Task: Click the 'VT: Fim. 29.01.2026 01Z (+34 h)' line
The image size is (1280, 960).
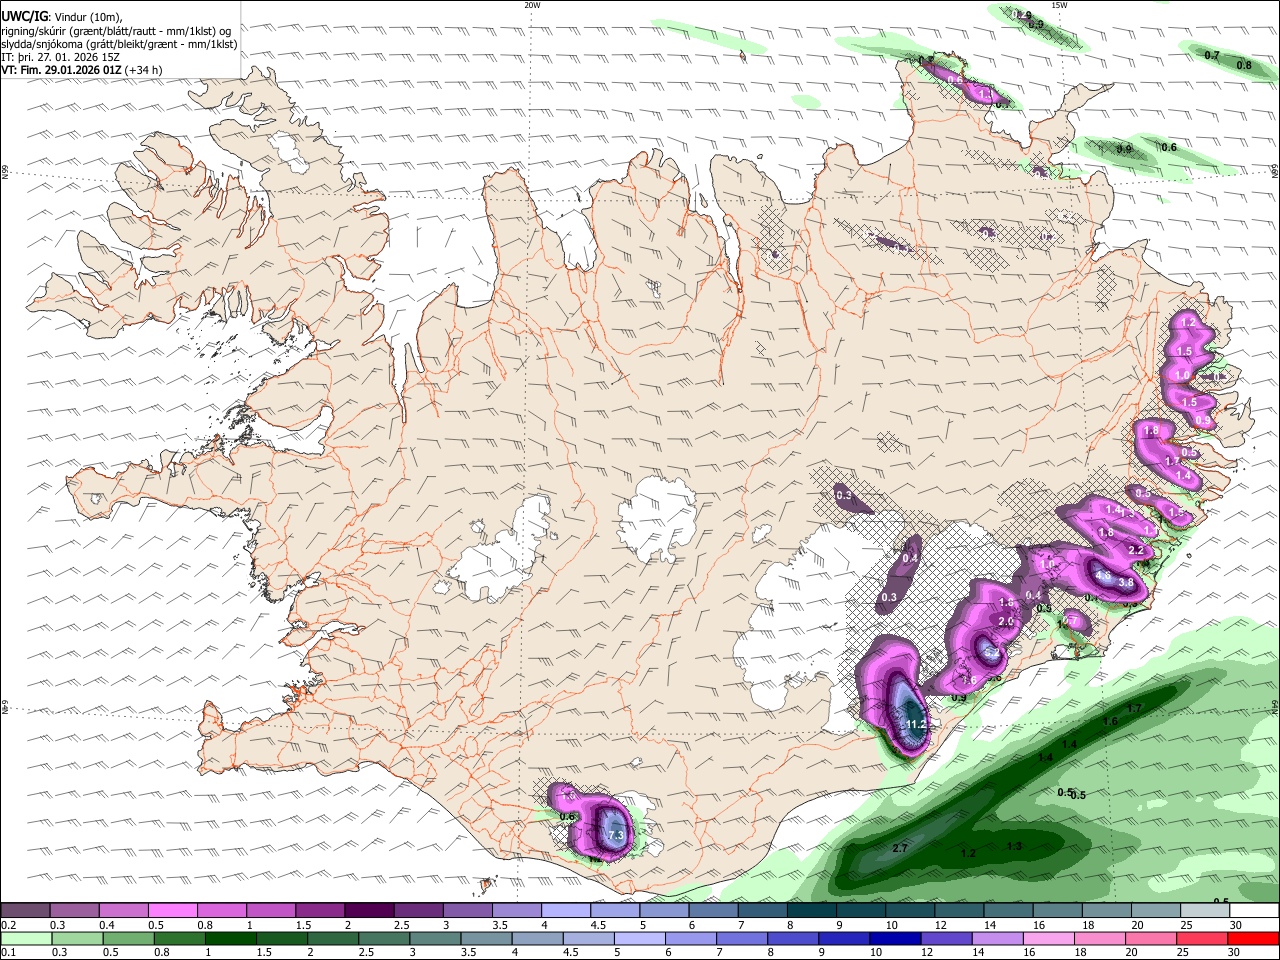Action: click(x=82, y=70)
